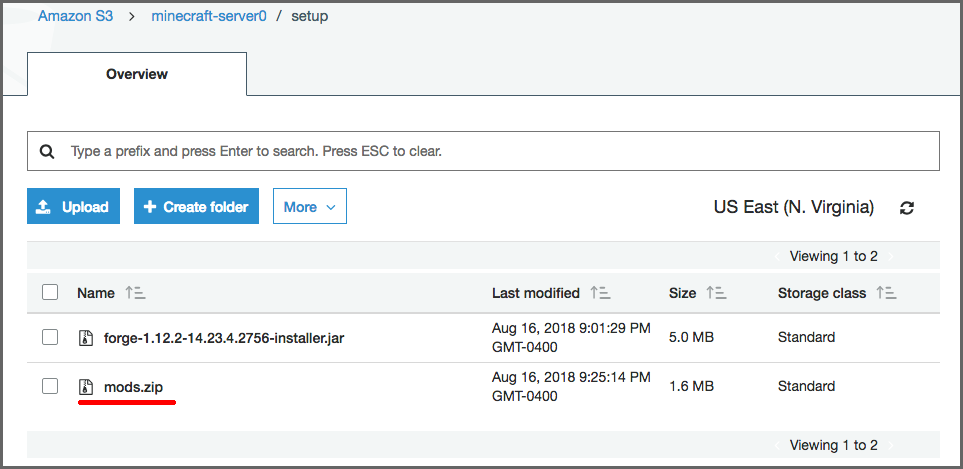Open forge-1.12.2-14.23.4.2756-installer.jar file link
Viewport: 963px width, 469px height.
[x=224, y=338]
